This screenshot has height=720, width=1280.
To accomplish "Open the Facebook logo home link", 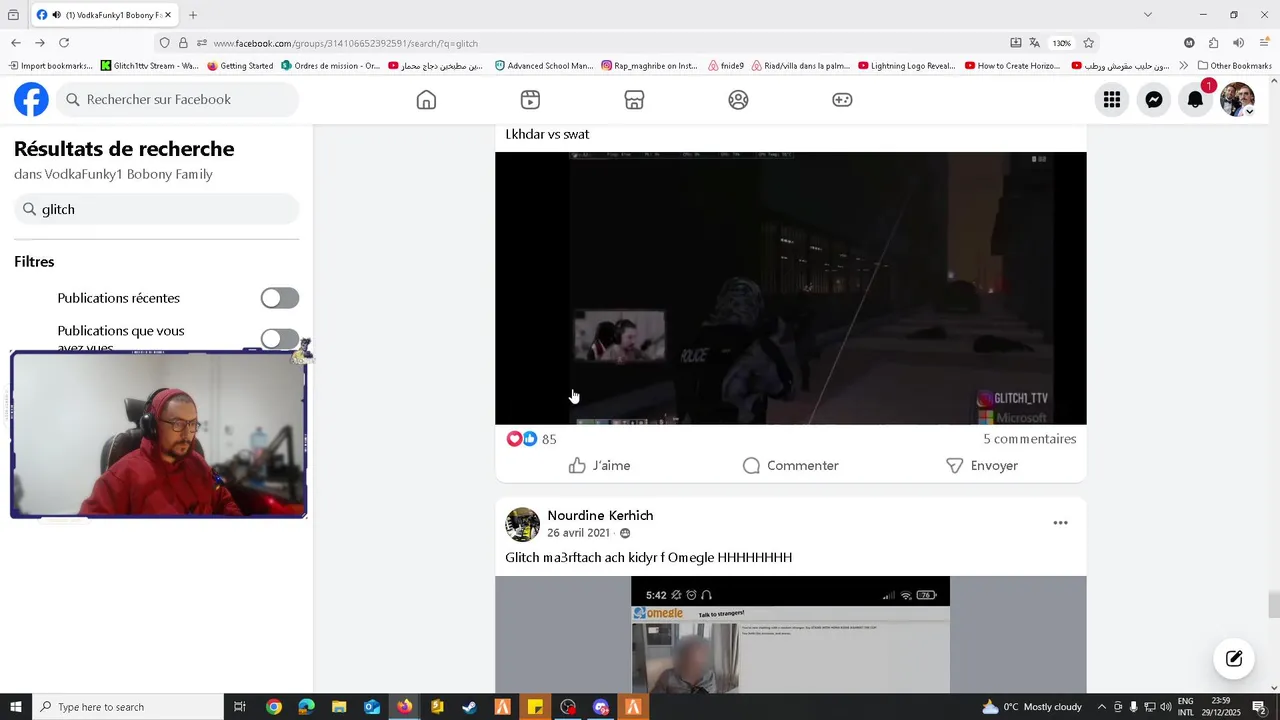I will pyautogui.click(x=31, y=99).
